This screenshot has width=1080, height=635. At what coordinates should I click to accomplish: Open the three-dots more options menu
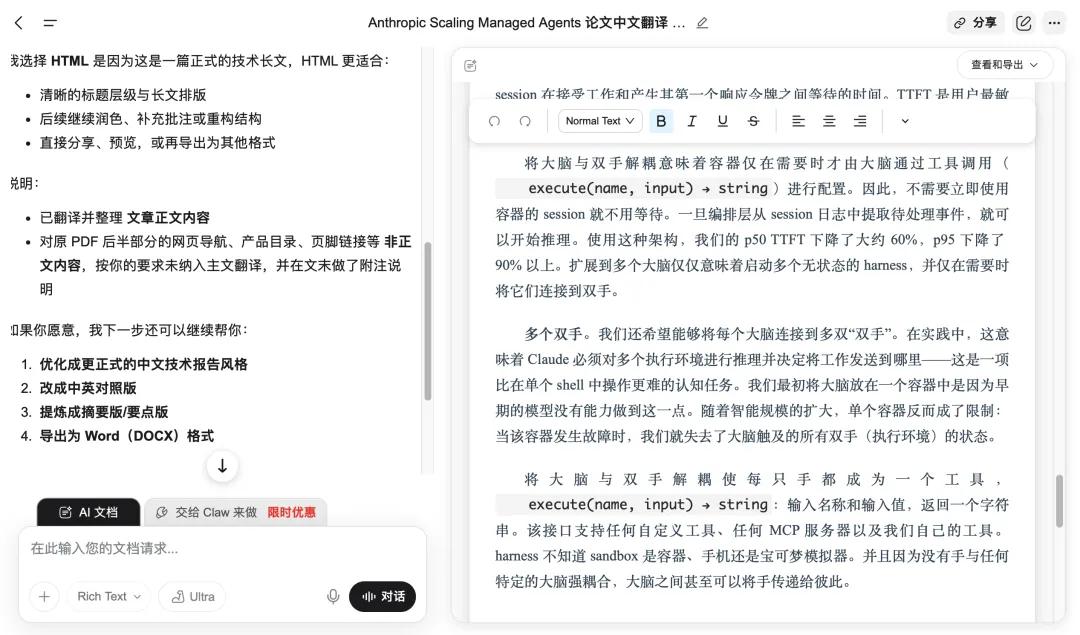click(x=1054, y=23)
